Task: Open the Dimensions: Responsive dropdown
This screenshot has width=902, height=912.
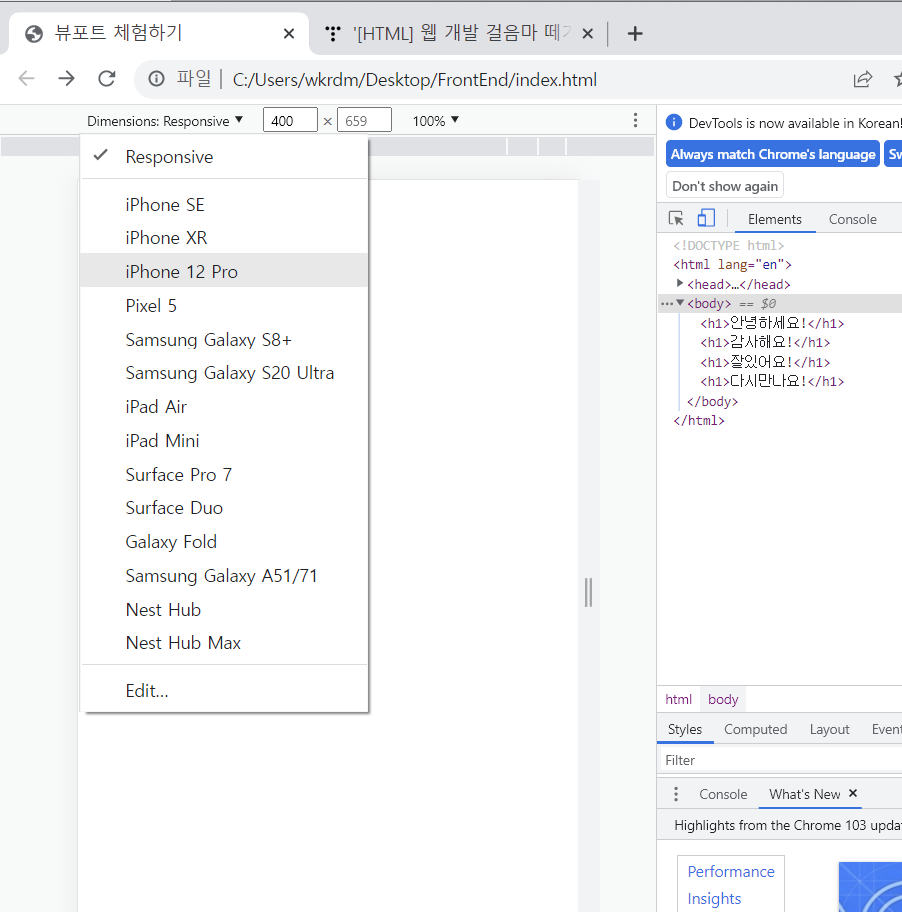Action: (x=165, y=121)
